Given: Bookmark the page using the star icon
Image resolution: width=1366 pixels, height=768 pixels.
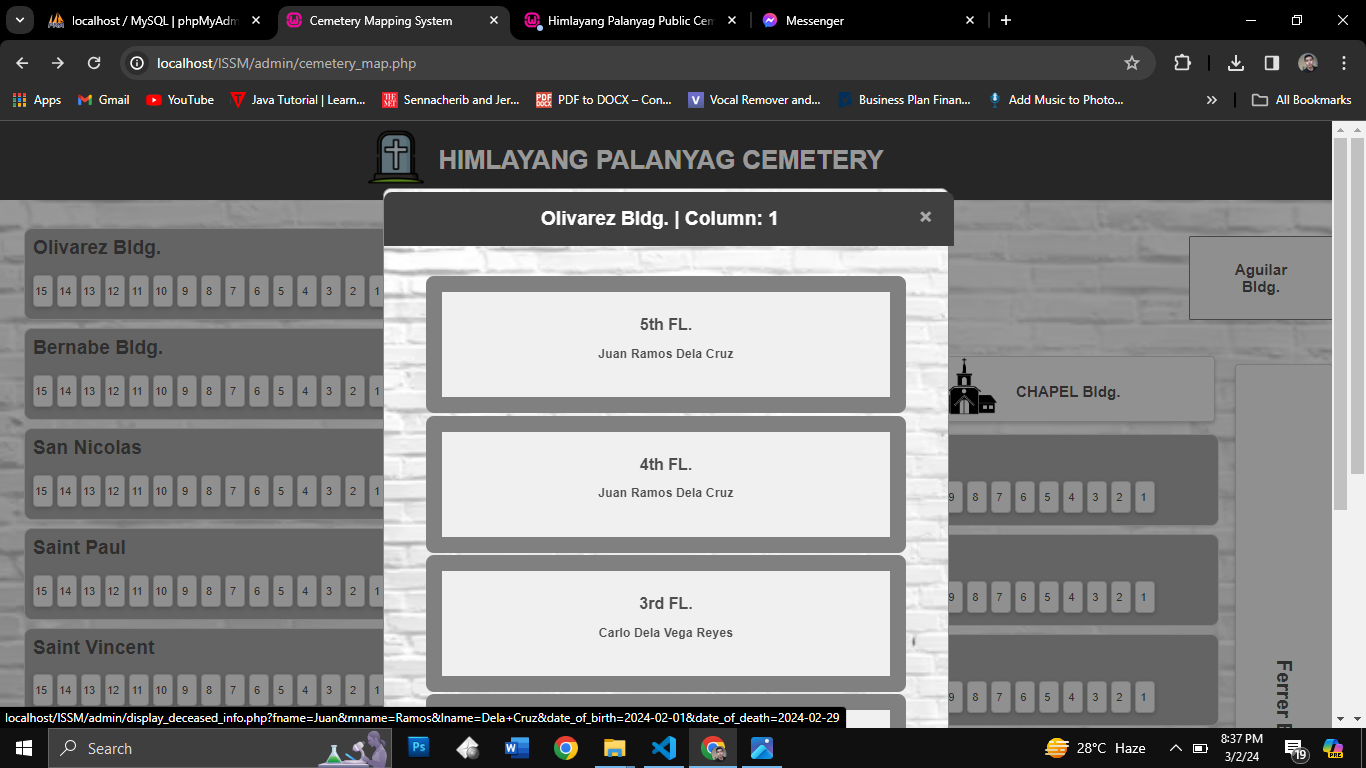Looking at the screenshot, I should tap(1132, 62).
